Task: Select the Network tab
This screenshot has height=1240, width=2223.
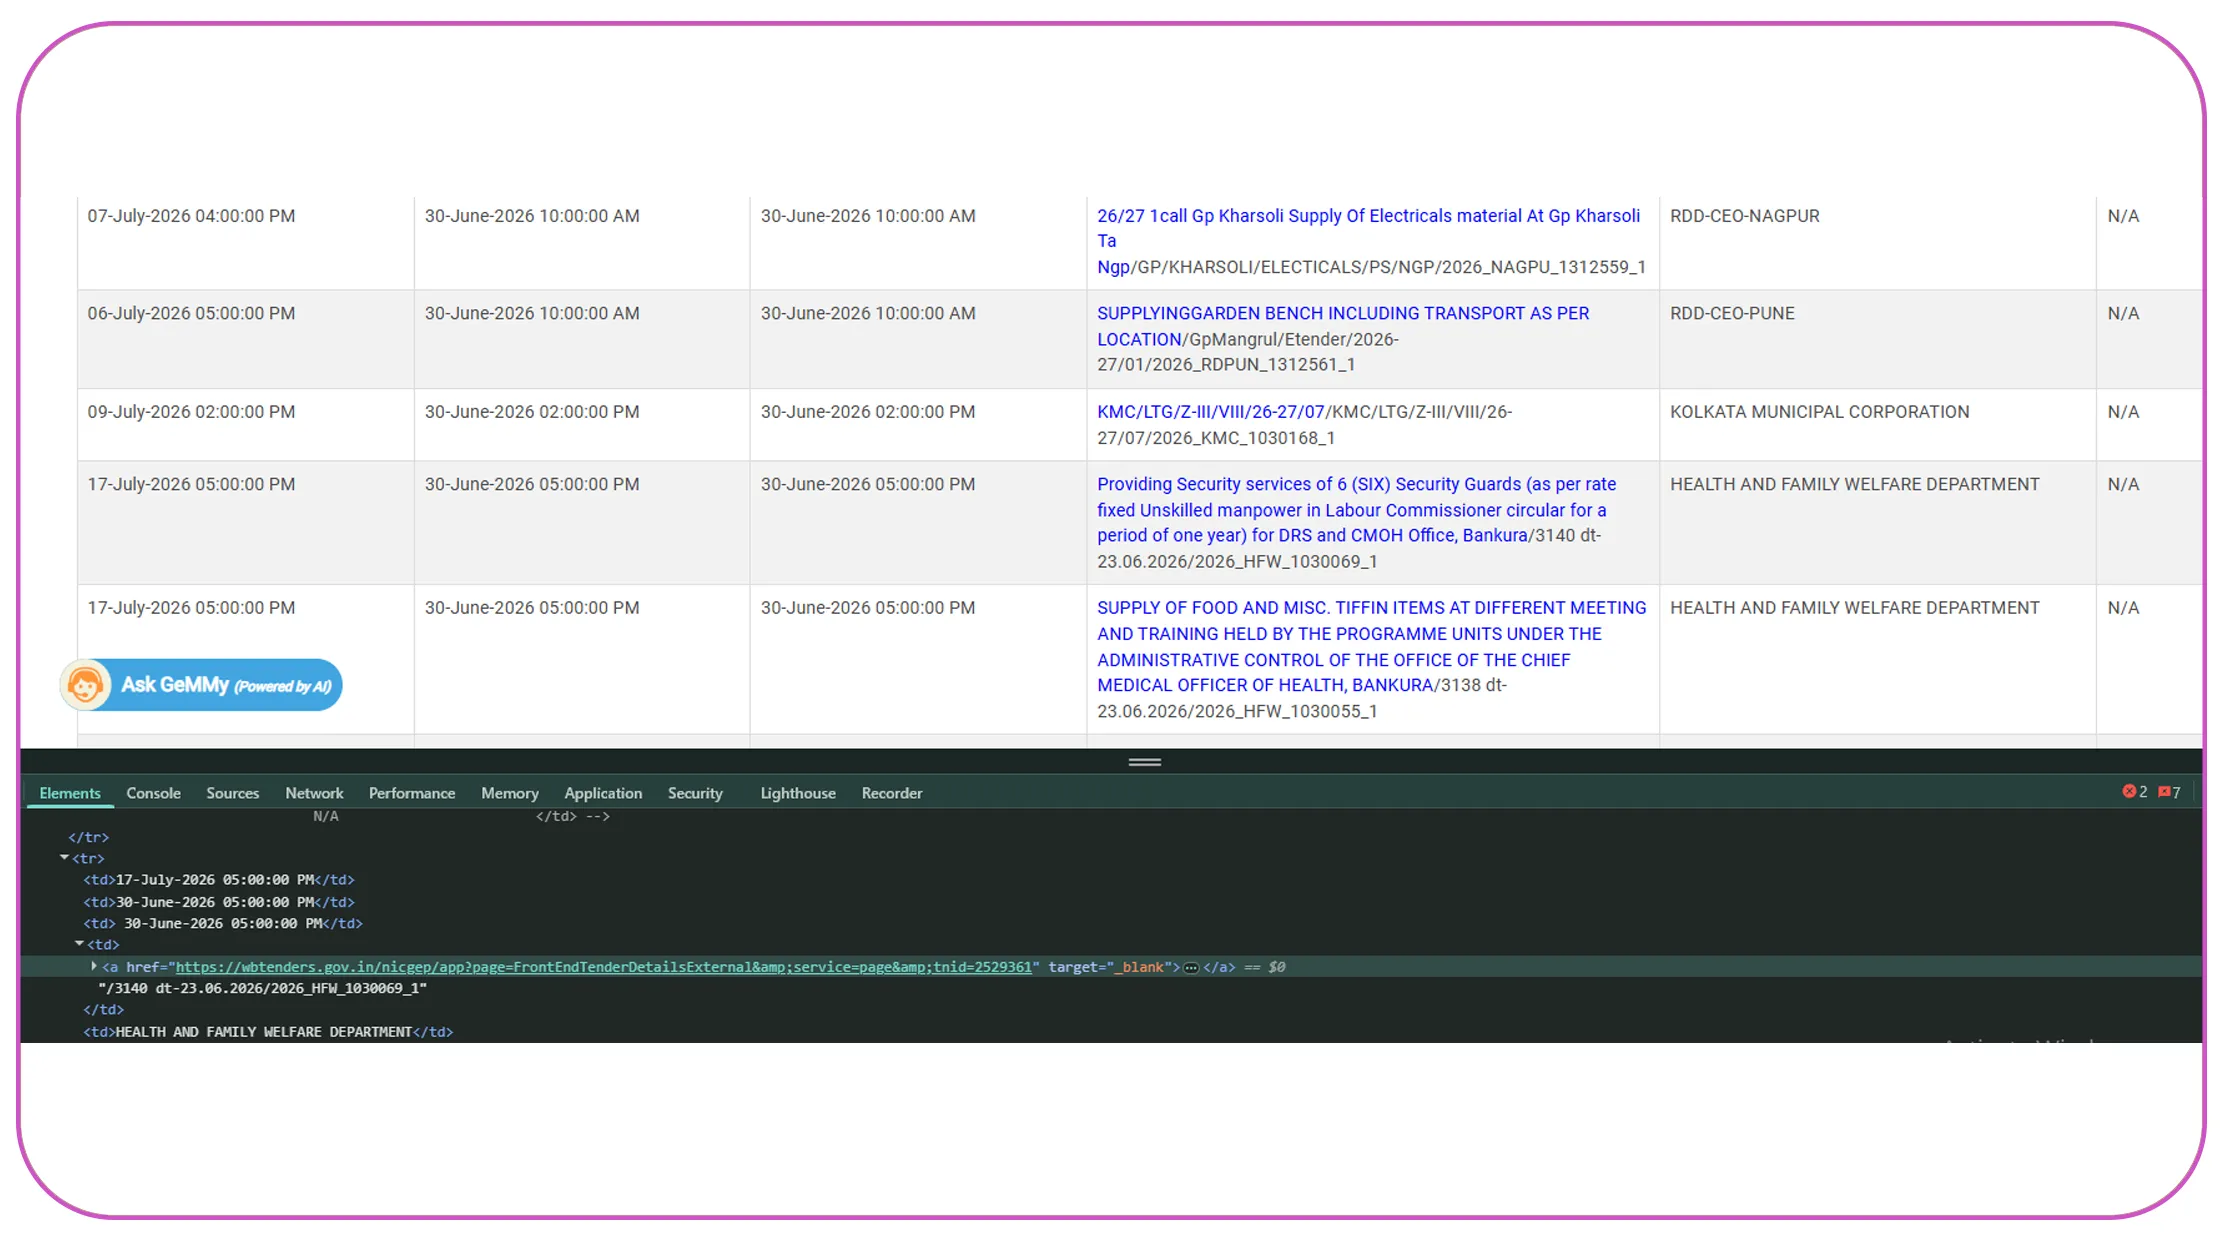Action: pos(314,793)
